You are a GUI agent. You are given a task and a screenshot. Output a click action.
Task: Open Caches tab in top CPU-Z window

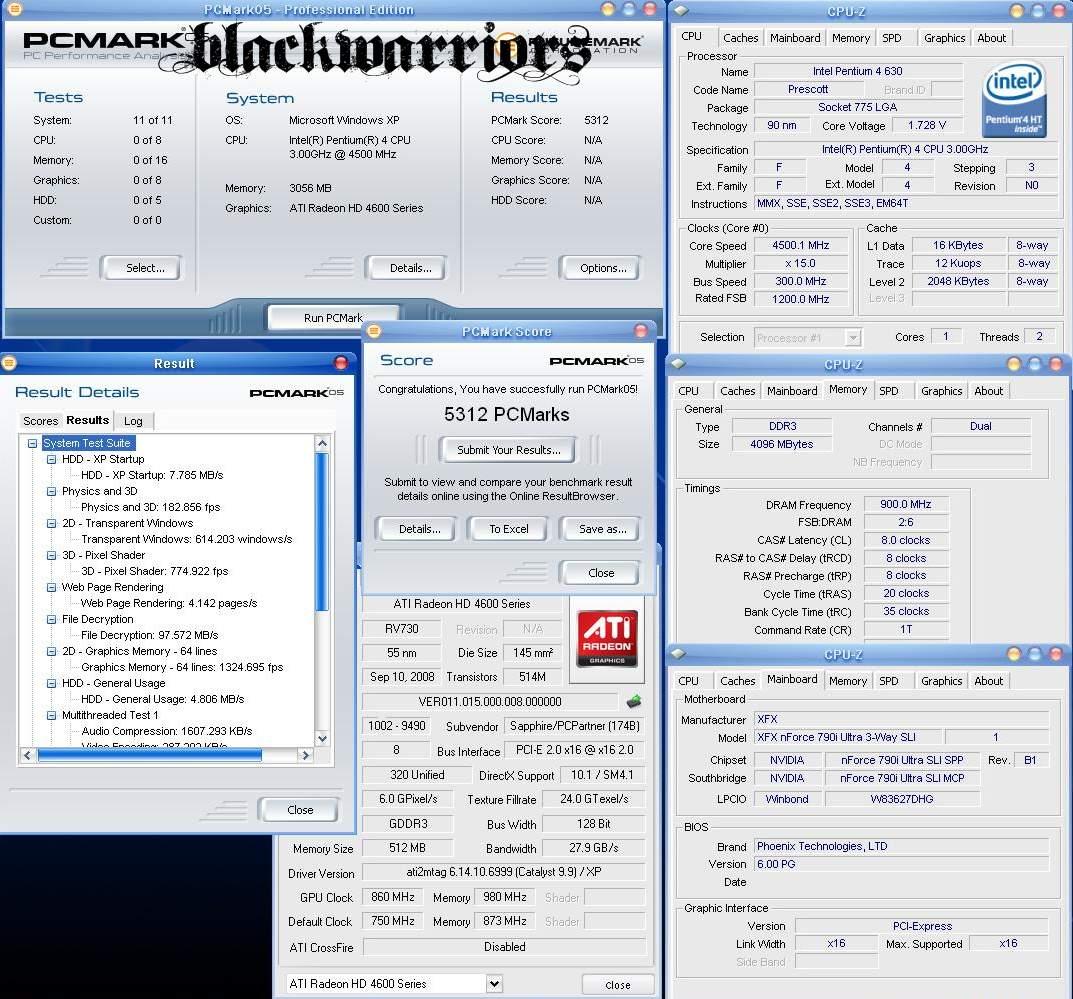click(740, 38)
